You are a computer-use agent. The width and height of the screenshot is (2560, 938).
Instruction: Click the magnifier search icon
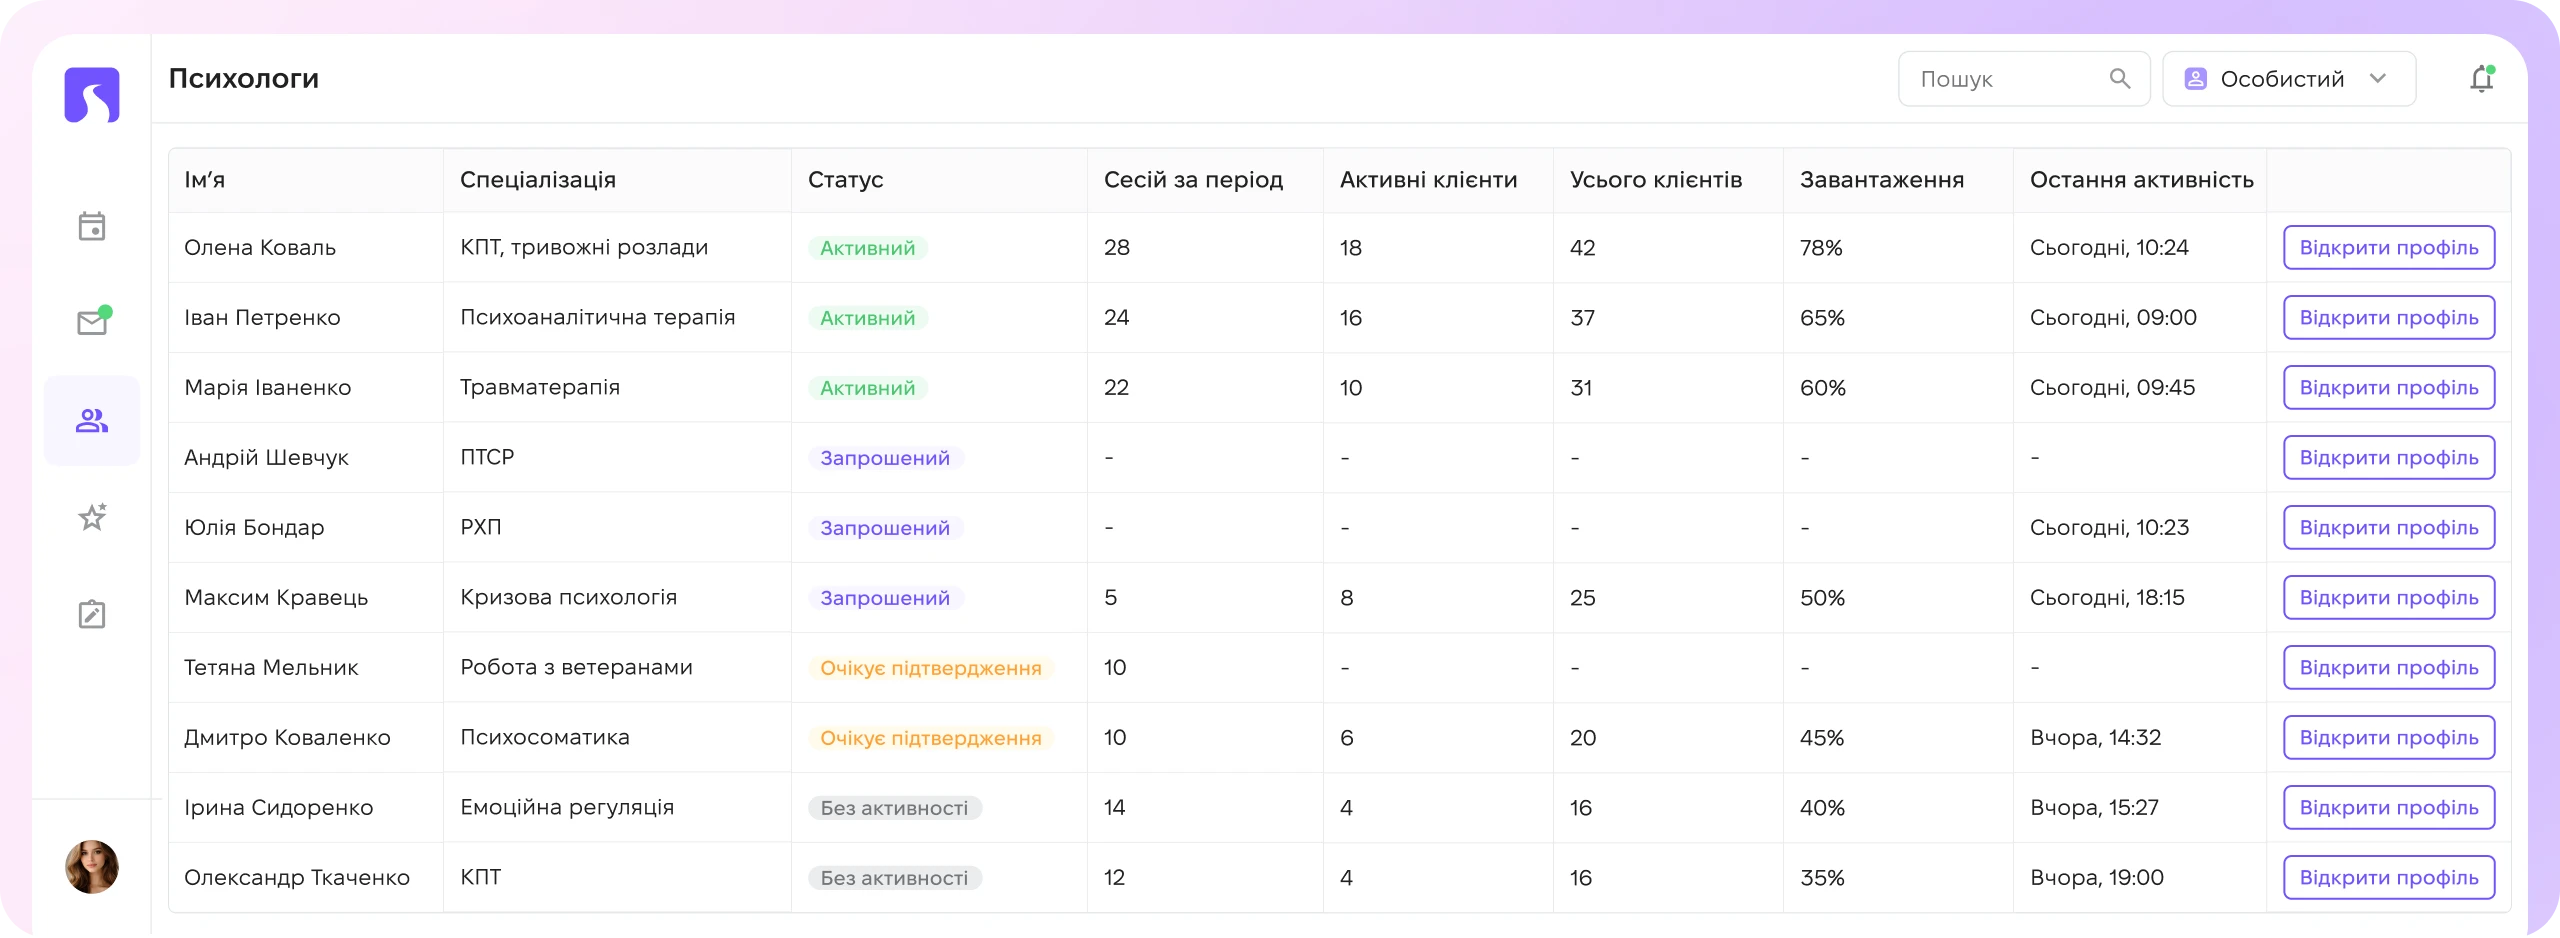tap(2120, 78)
